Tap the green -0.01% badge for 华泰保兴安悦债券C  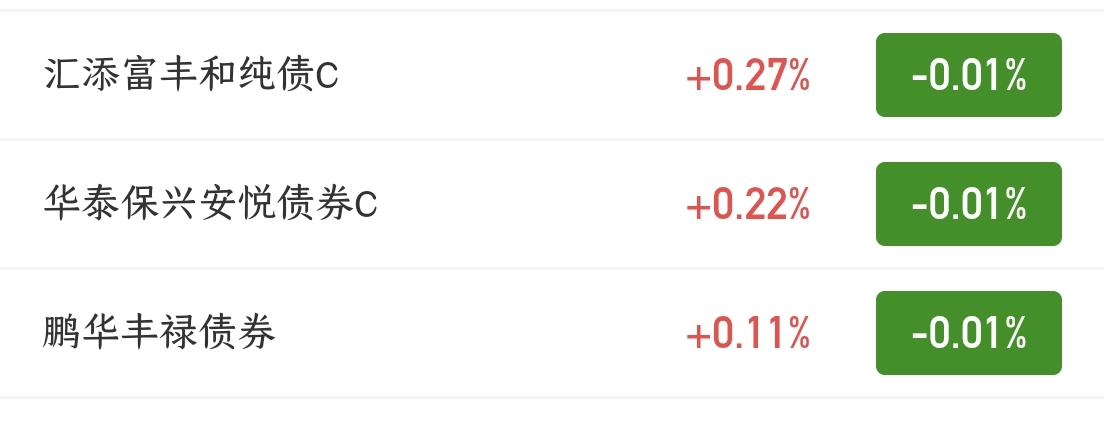(968, 204)
